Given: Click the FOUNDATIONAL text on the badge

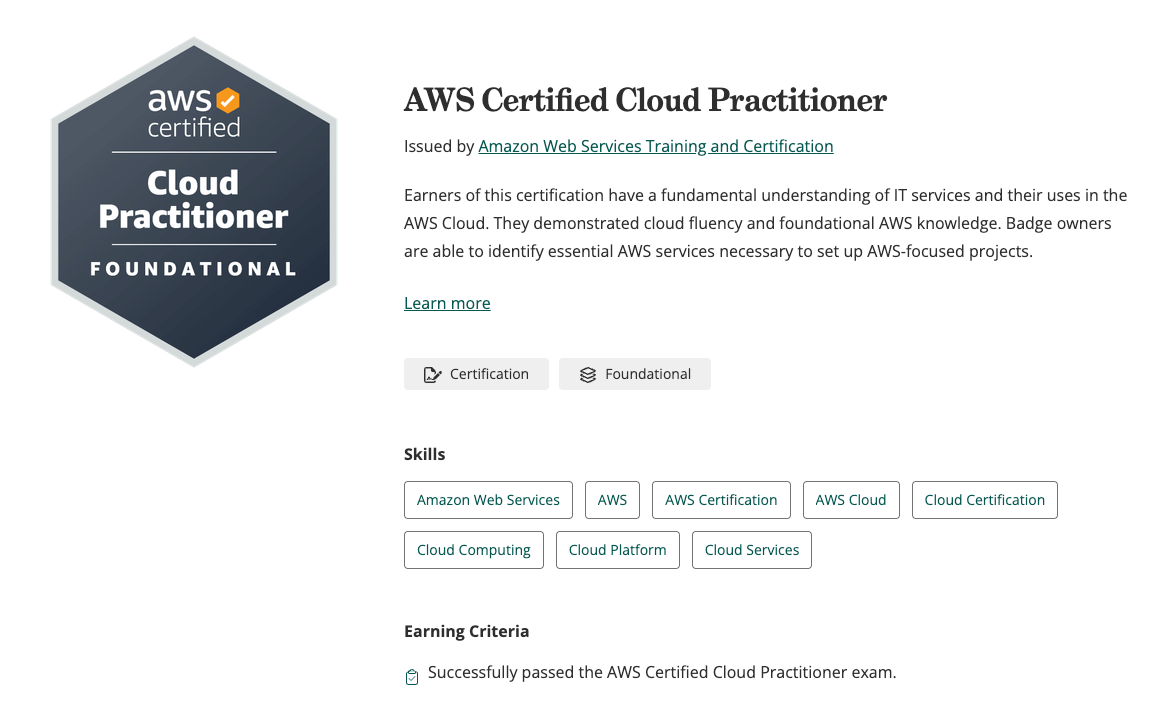Looking at the screenshot, I should (194, 269).
